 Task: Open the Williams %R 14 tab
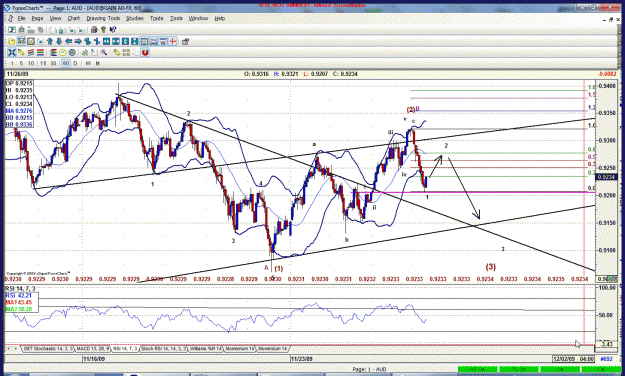pyautogui.click(x=205, y=348)
